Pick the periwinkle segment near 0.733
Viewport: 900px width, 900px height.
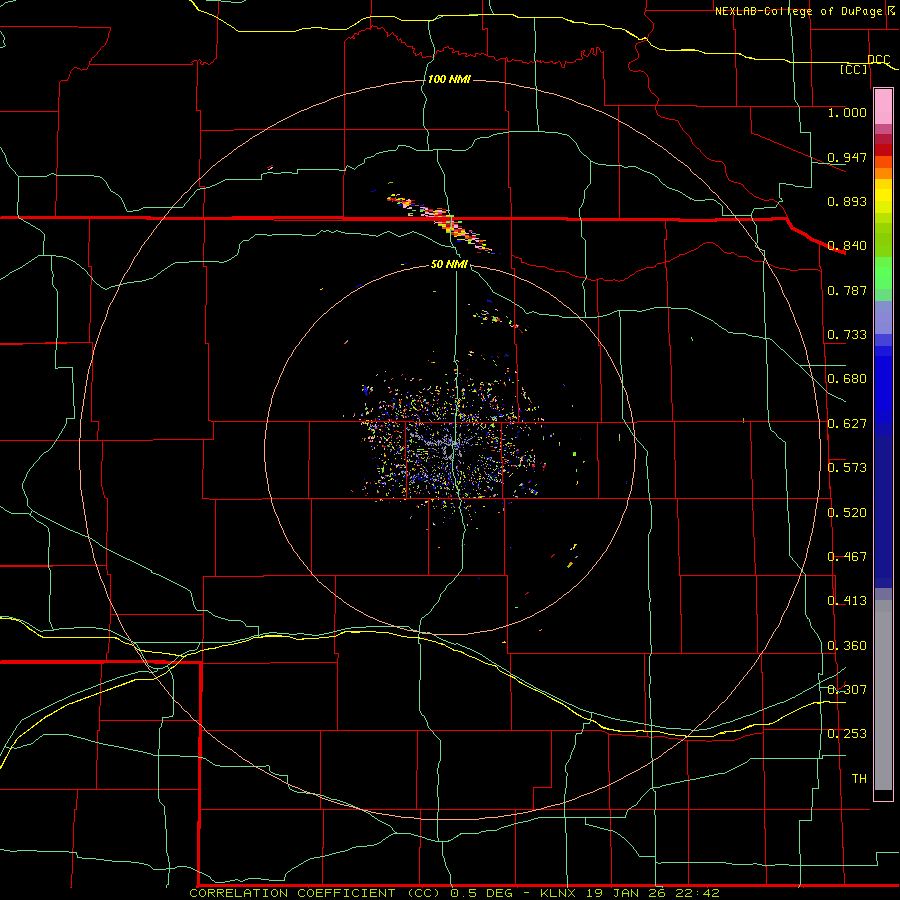(x=883, y=317)
